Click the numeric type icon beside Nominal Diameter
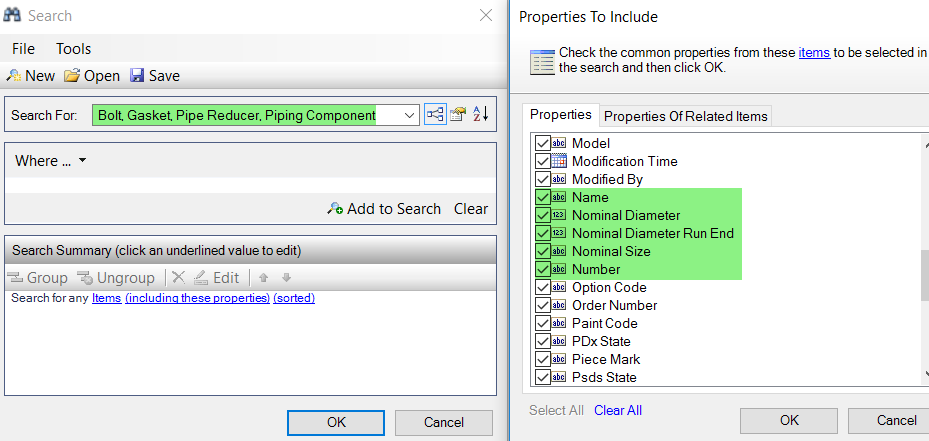929x441 pixels. point(559,215)
